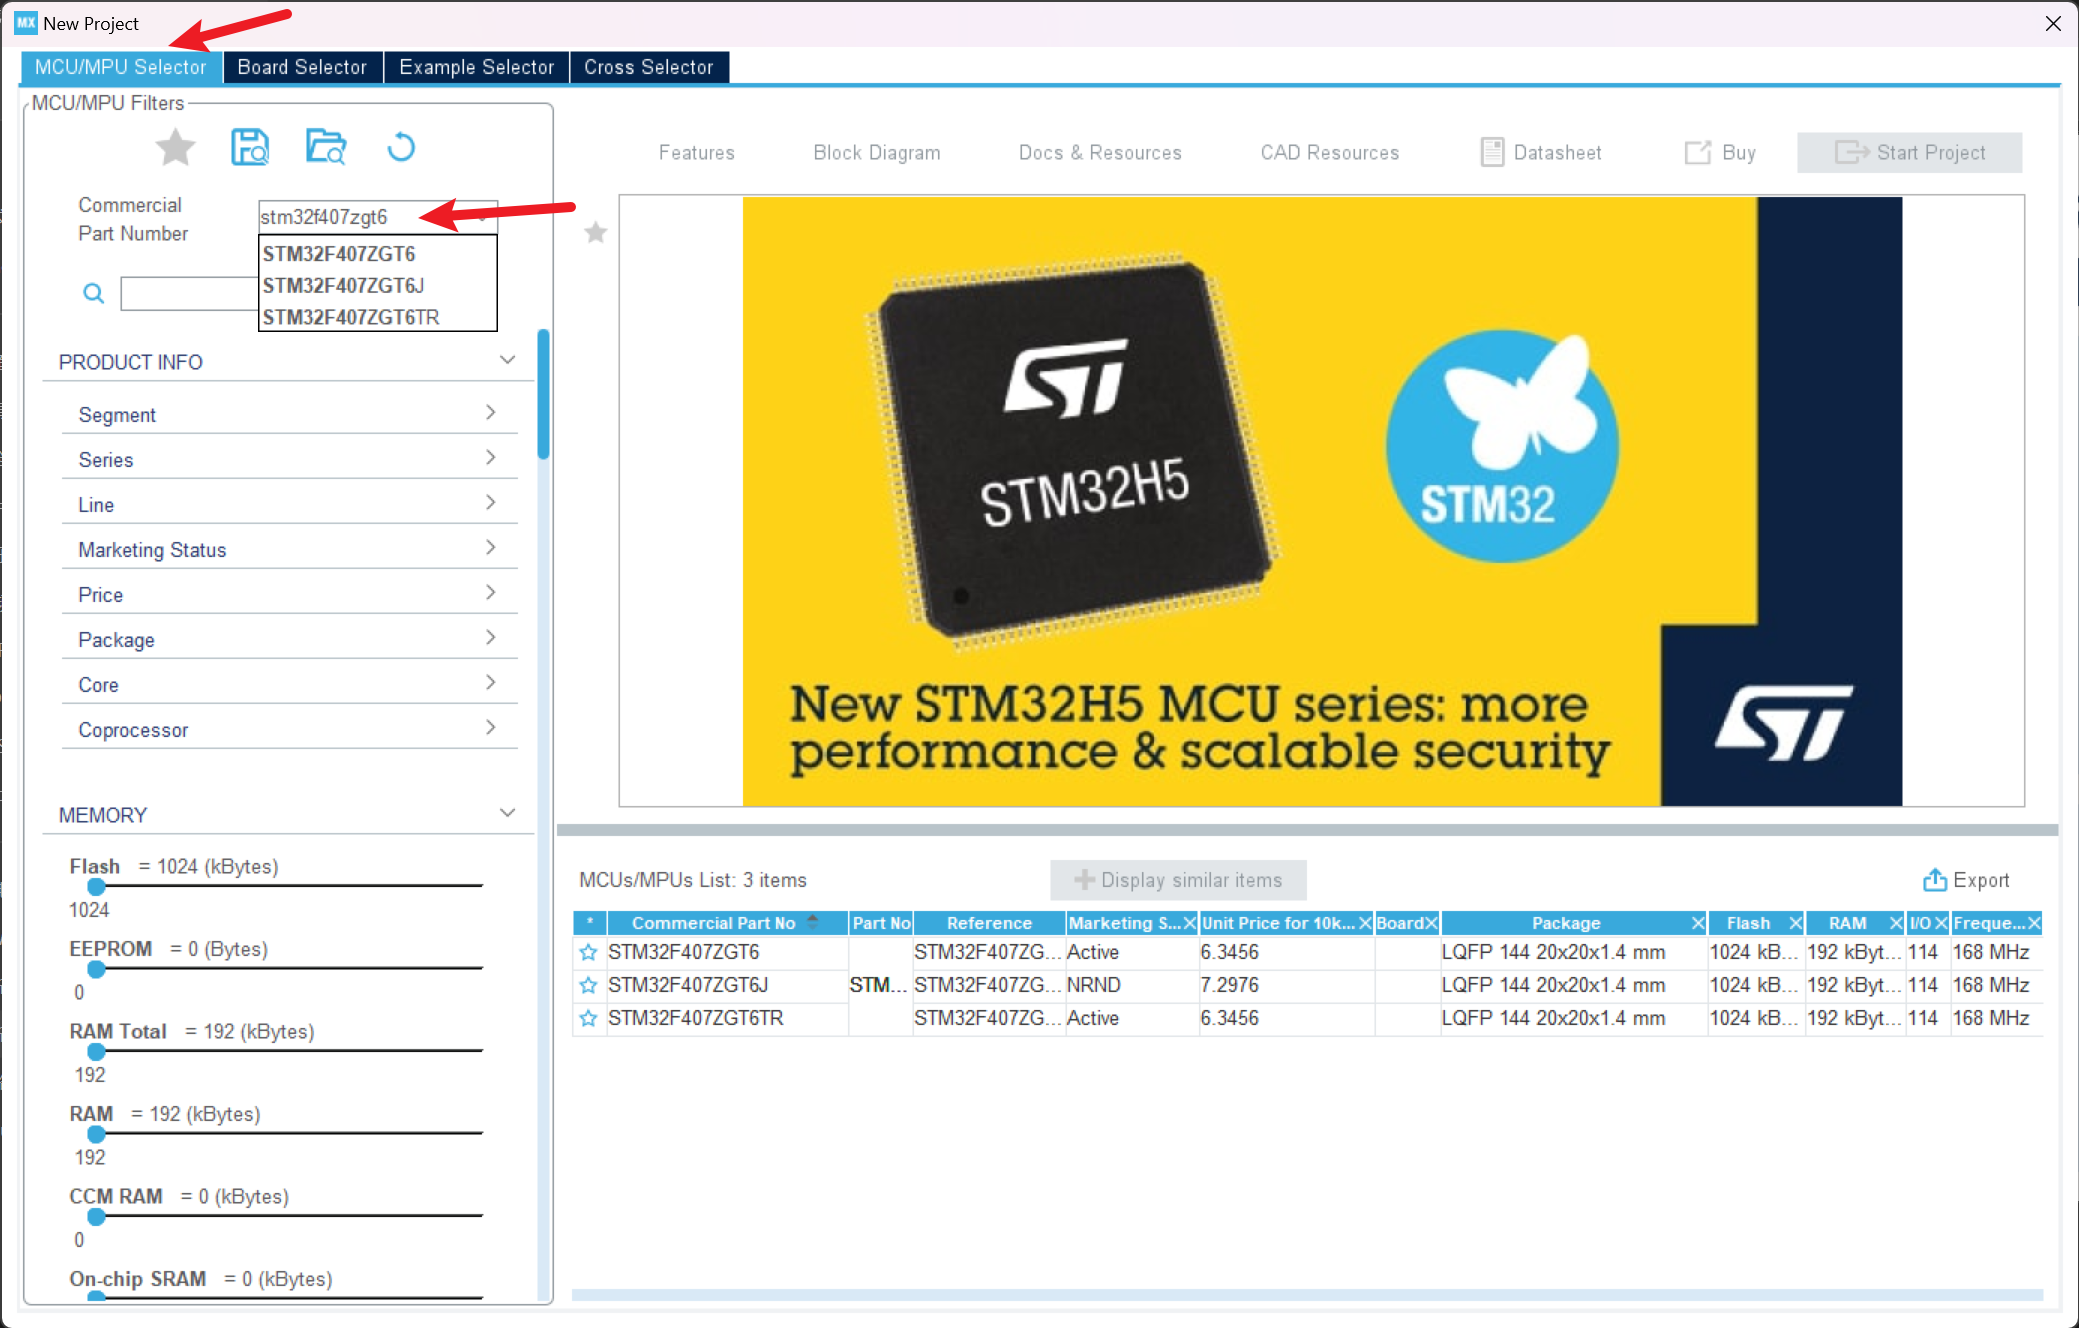Viewport: 2079px width, 1328px height.
Task: Click Display similar items button
Action: pyautogui.click(x=1178, y=880)
